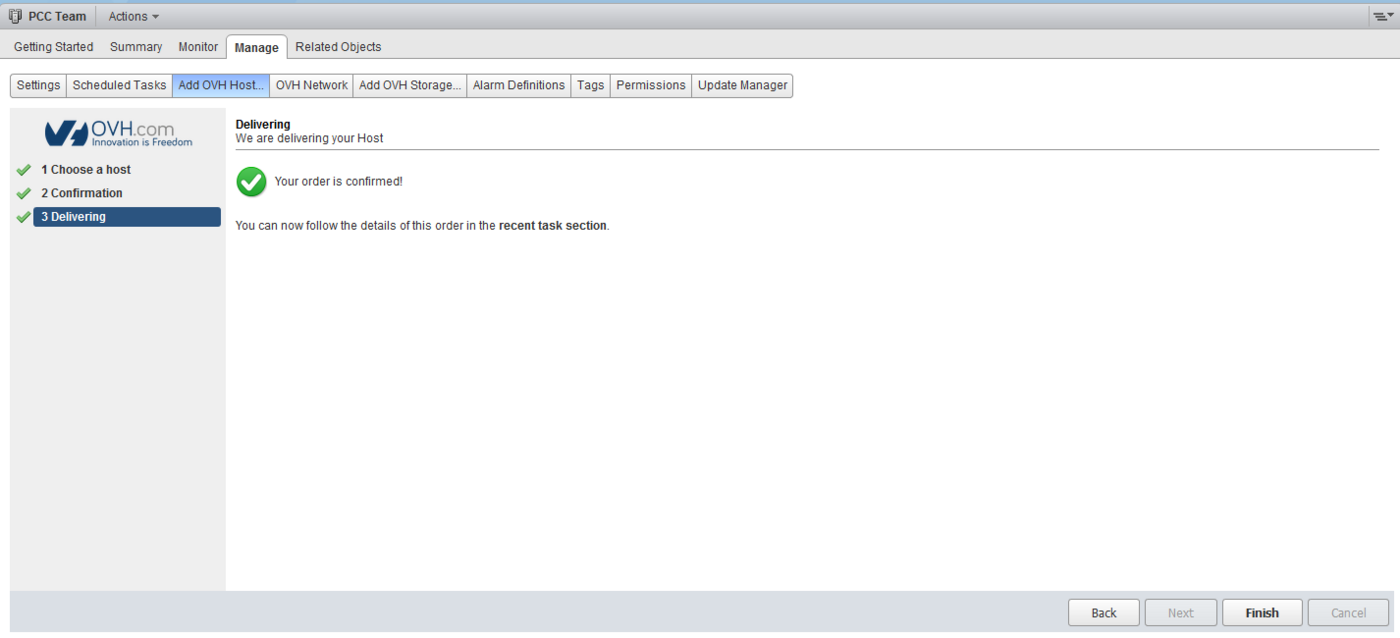Open the Actions dropdown menu
Viewport: 1400px width, 638px height.
[133, 16]
